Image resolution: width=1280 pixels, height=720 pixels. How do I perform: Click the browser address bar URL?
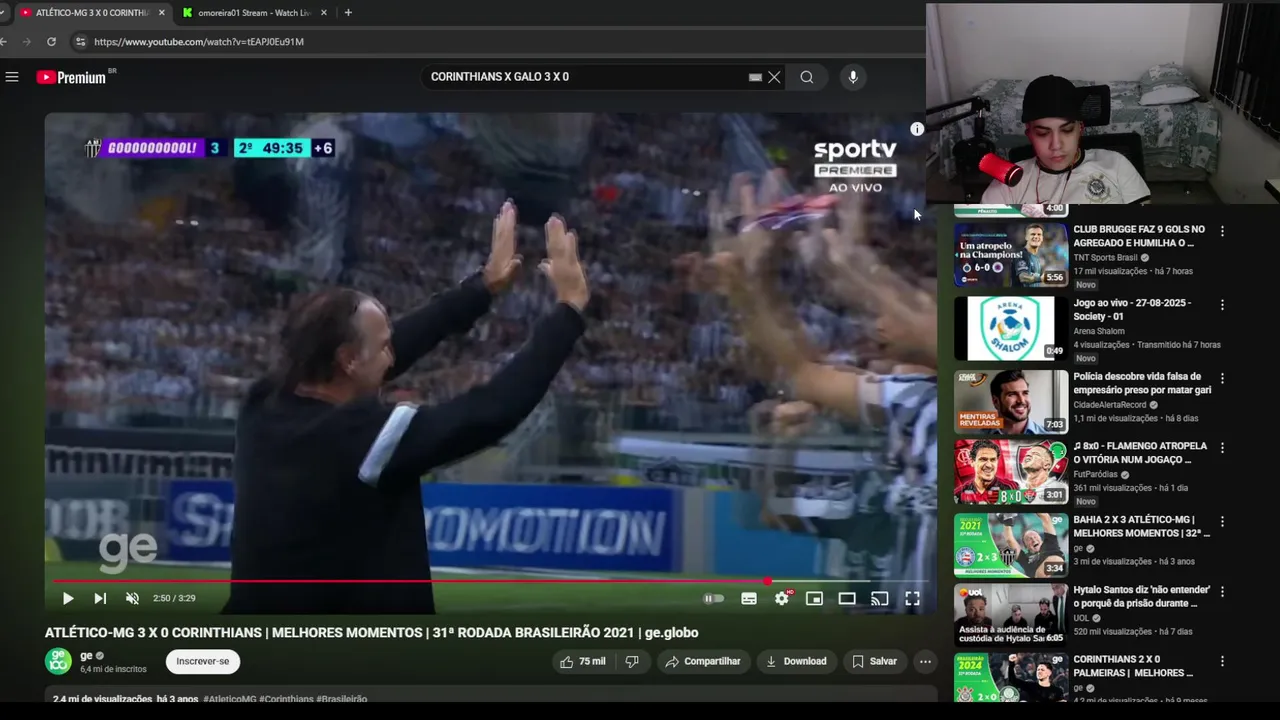(x=199, y=42)
